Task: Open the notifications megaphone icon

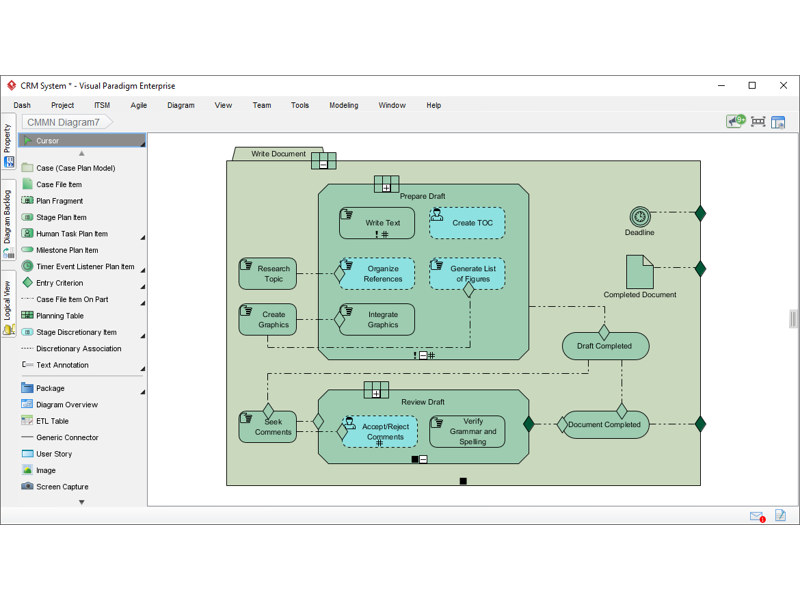Action: (736, 121)
